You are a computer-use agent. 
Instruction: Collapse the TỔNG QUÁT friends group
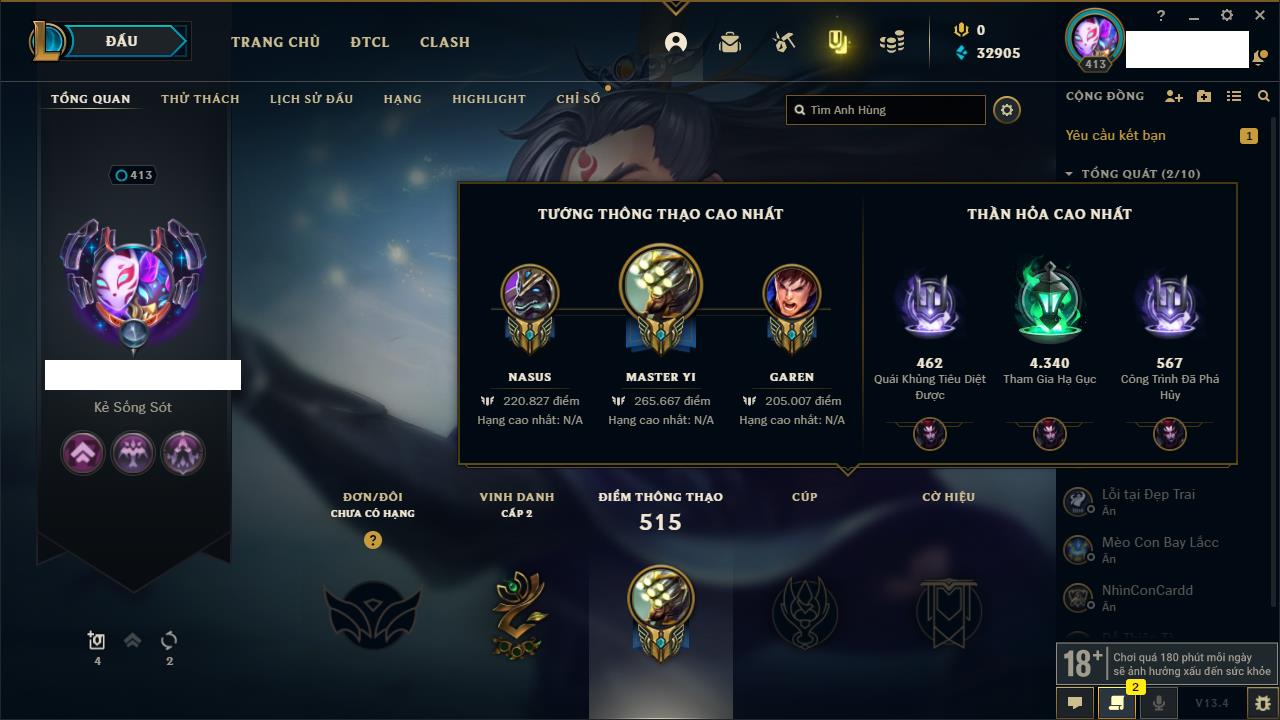[1068, 174]
